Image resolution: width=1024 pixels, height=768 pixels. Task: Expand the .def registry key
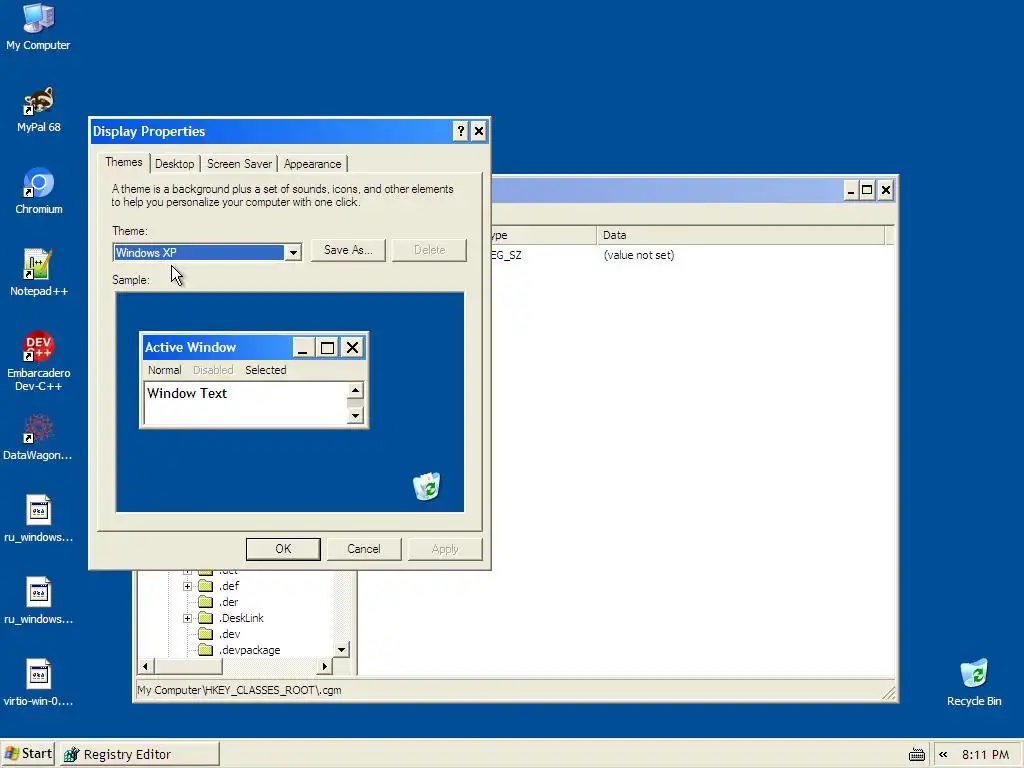187,586
